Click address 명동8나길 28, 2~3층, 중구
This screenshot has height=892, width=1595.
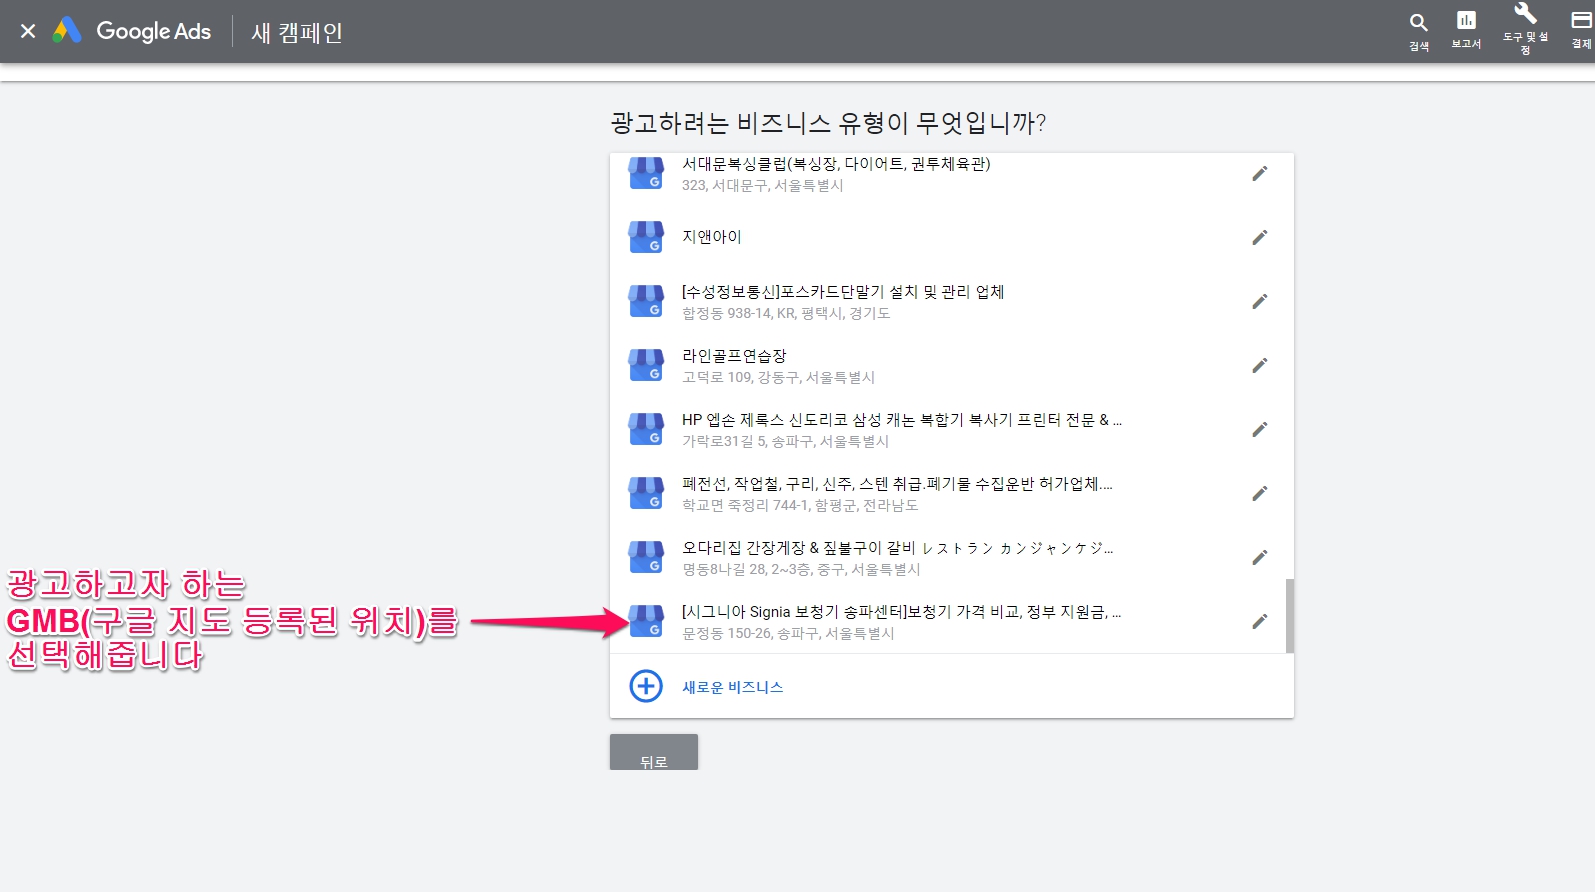pyautogui.click(x=801, y=569)
